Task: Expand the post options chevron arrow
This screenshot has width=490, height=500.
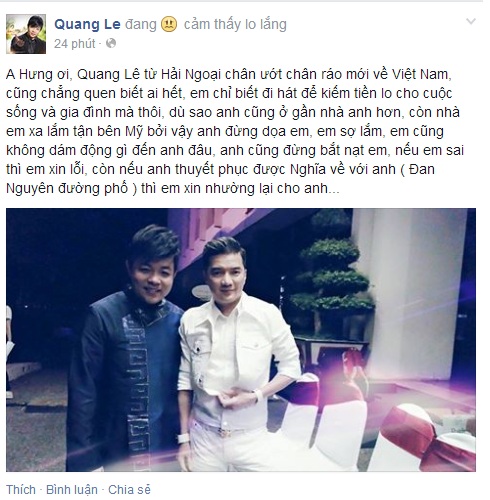Action: tap(471, 22)
